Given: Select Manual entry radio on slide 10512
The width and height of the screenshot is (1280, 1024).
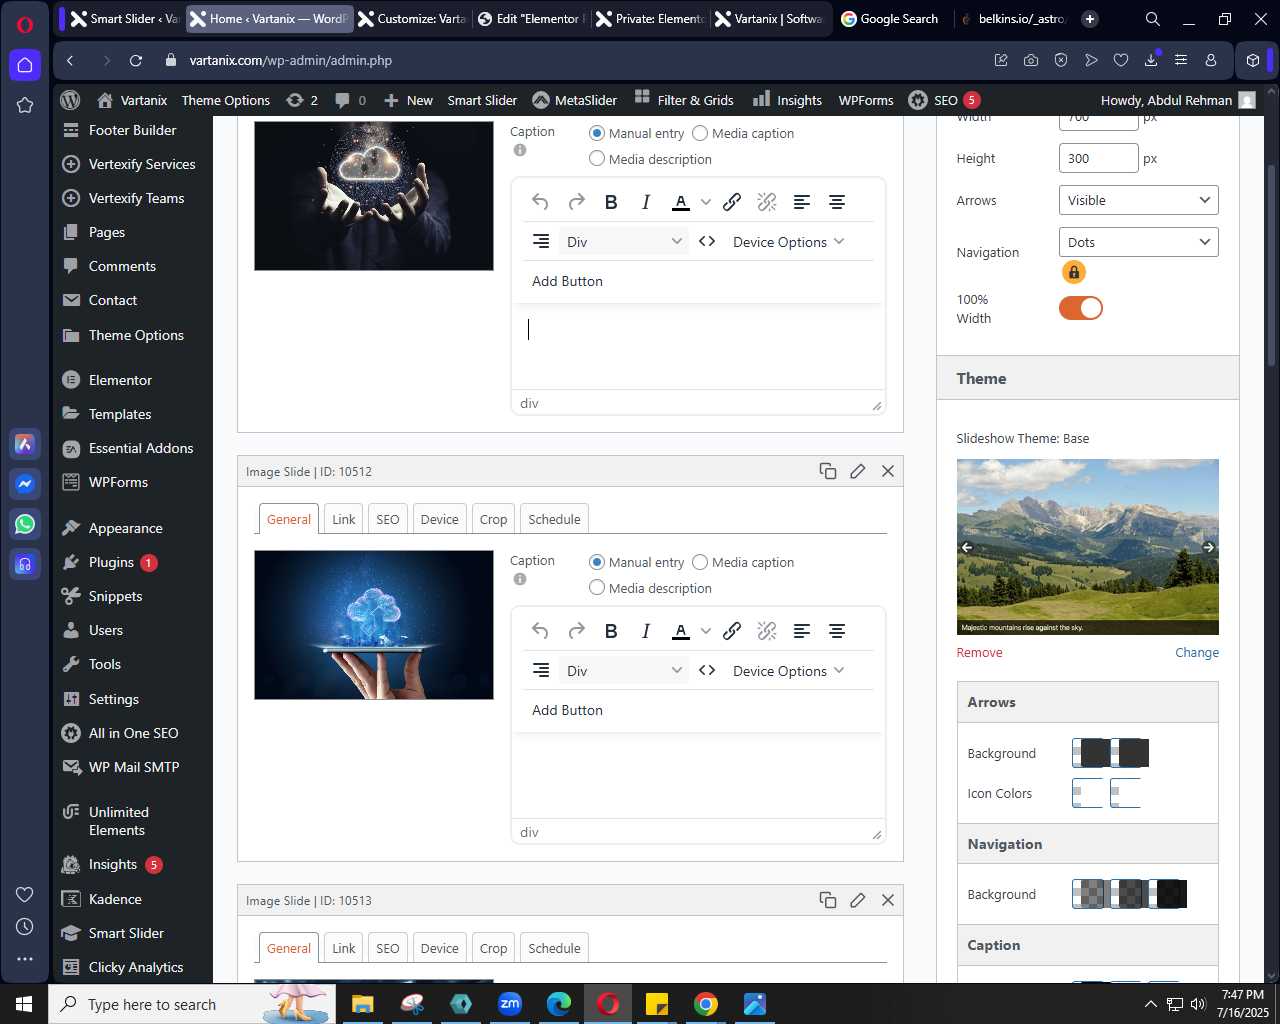Looking at the screenshot, I should pos(597,562).
